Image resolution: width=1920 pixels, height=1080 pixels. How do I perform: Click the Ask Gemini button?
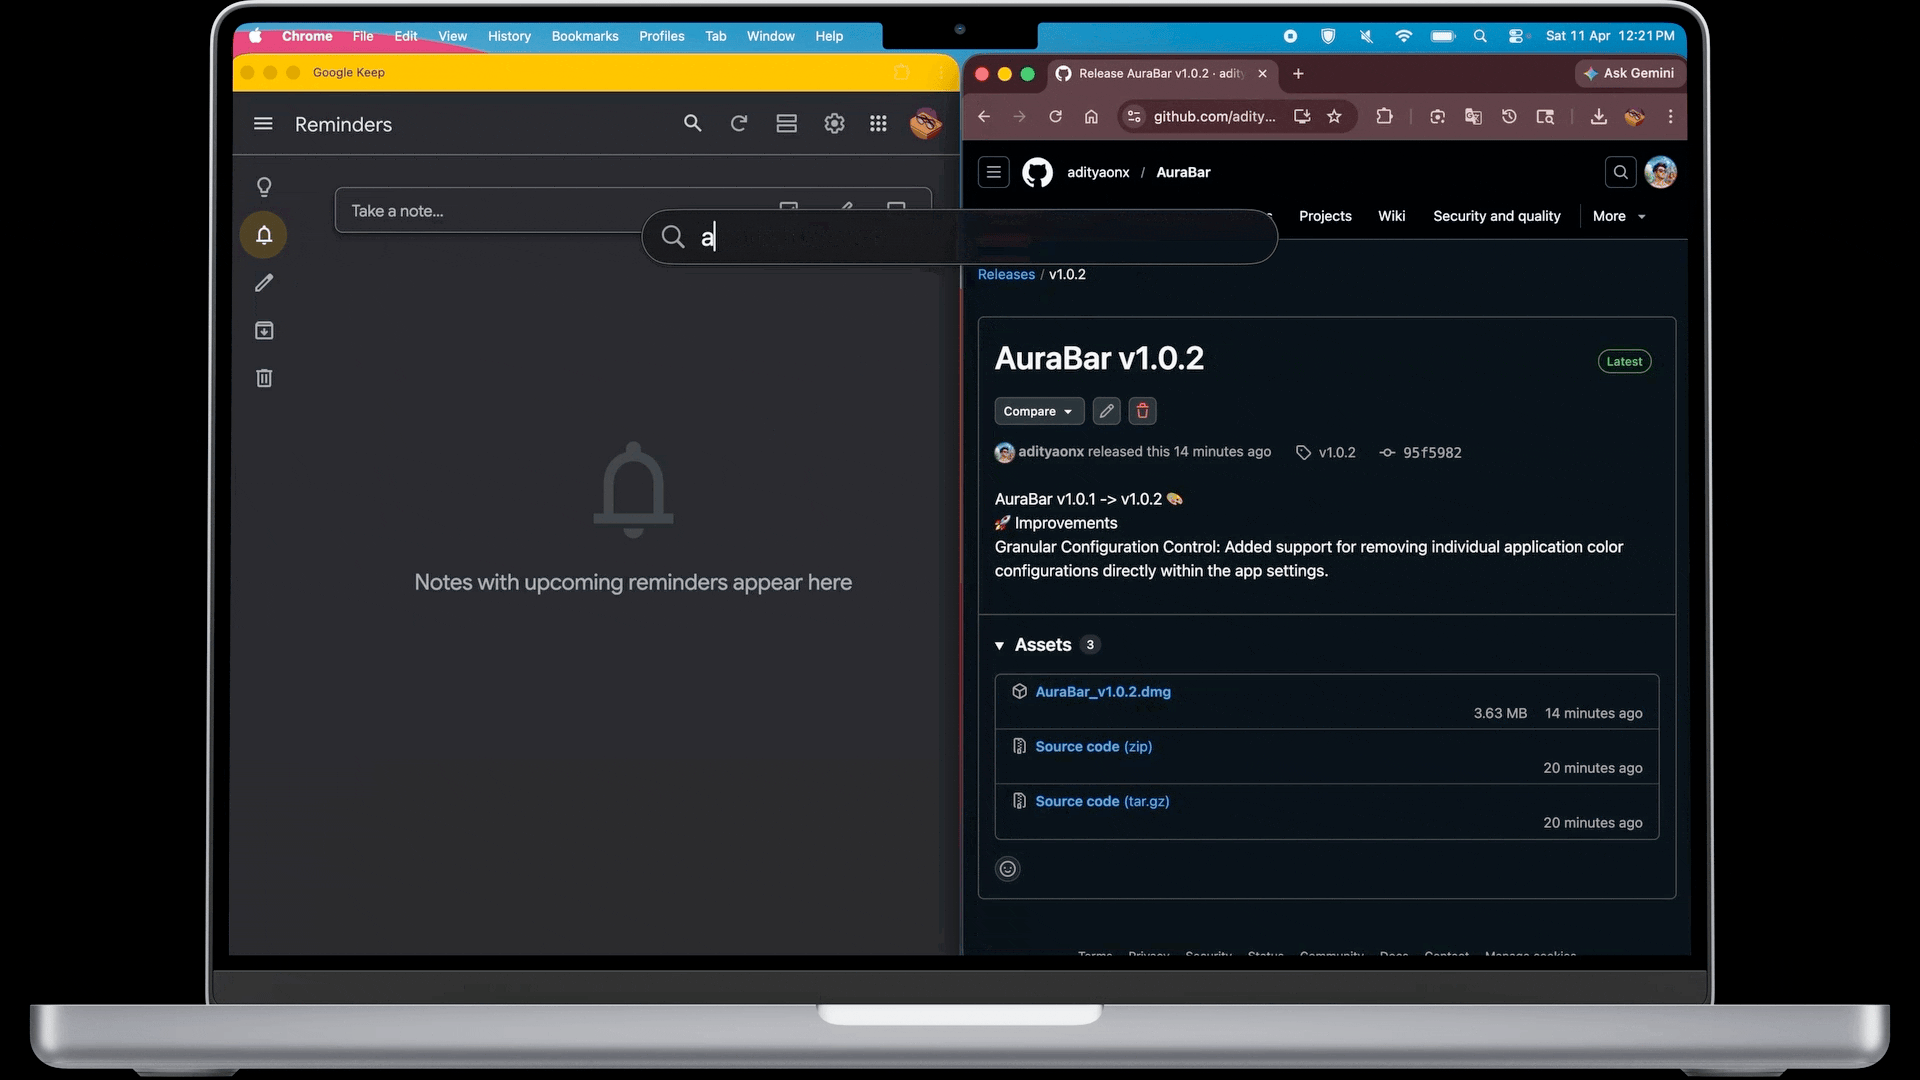tap(1629, 74)
